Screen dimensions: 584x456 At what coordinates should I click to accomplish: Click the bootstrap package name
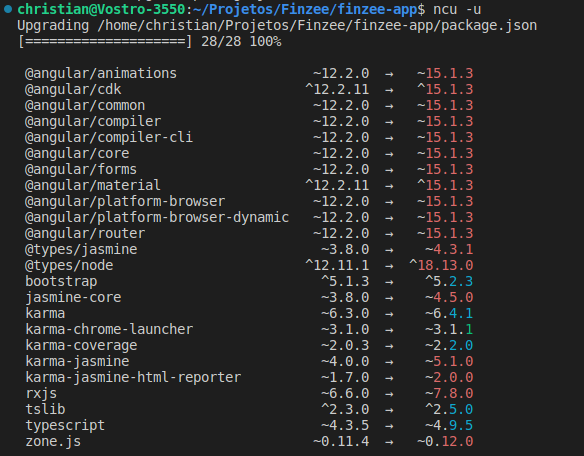tap(61, 282)
